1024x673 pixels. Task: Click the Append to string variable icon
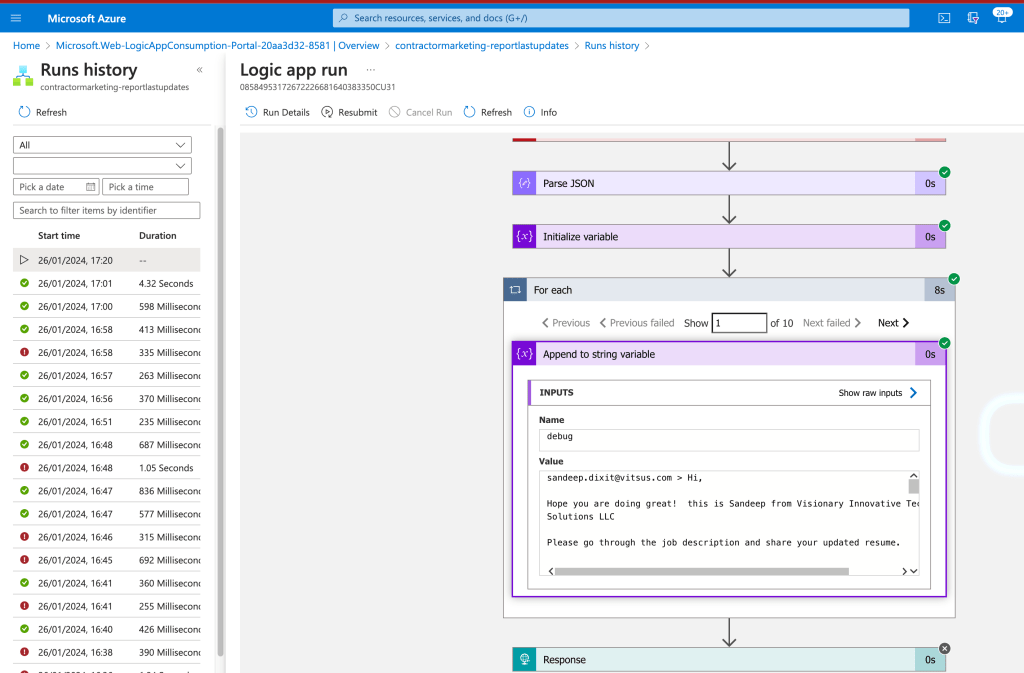click(x=524, y=354)
